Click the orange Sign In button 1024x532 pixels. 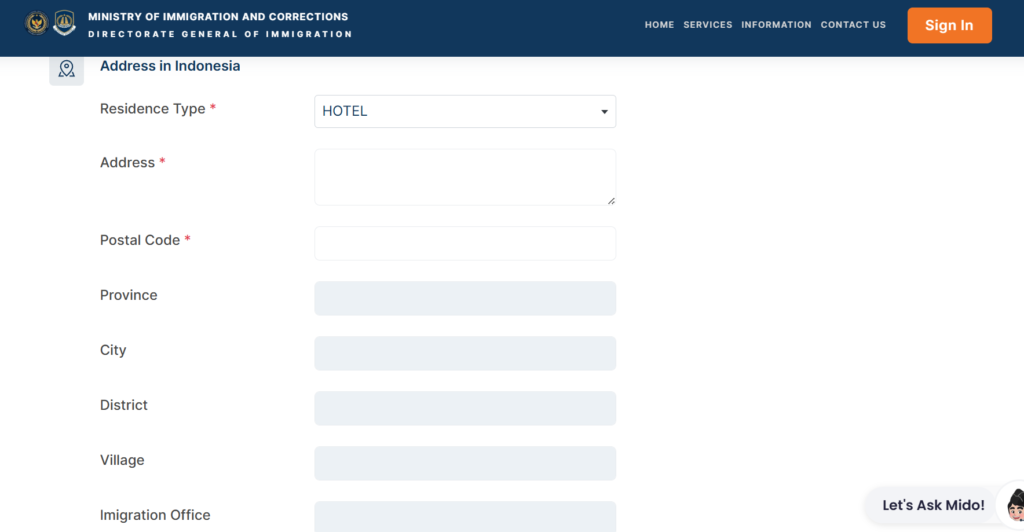click(x=949, y=25)
